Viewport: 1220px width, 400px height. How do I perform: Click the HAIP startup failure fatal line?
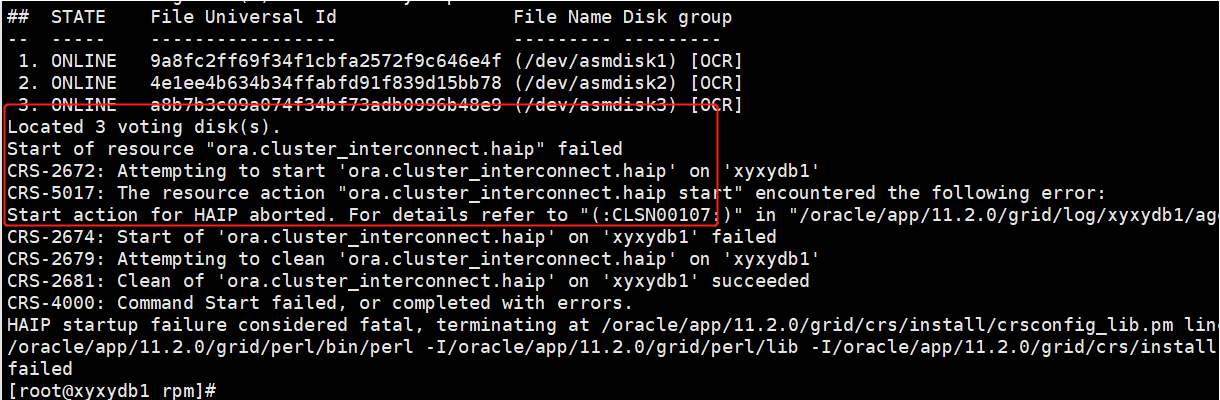600,325
